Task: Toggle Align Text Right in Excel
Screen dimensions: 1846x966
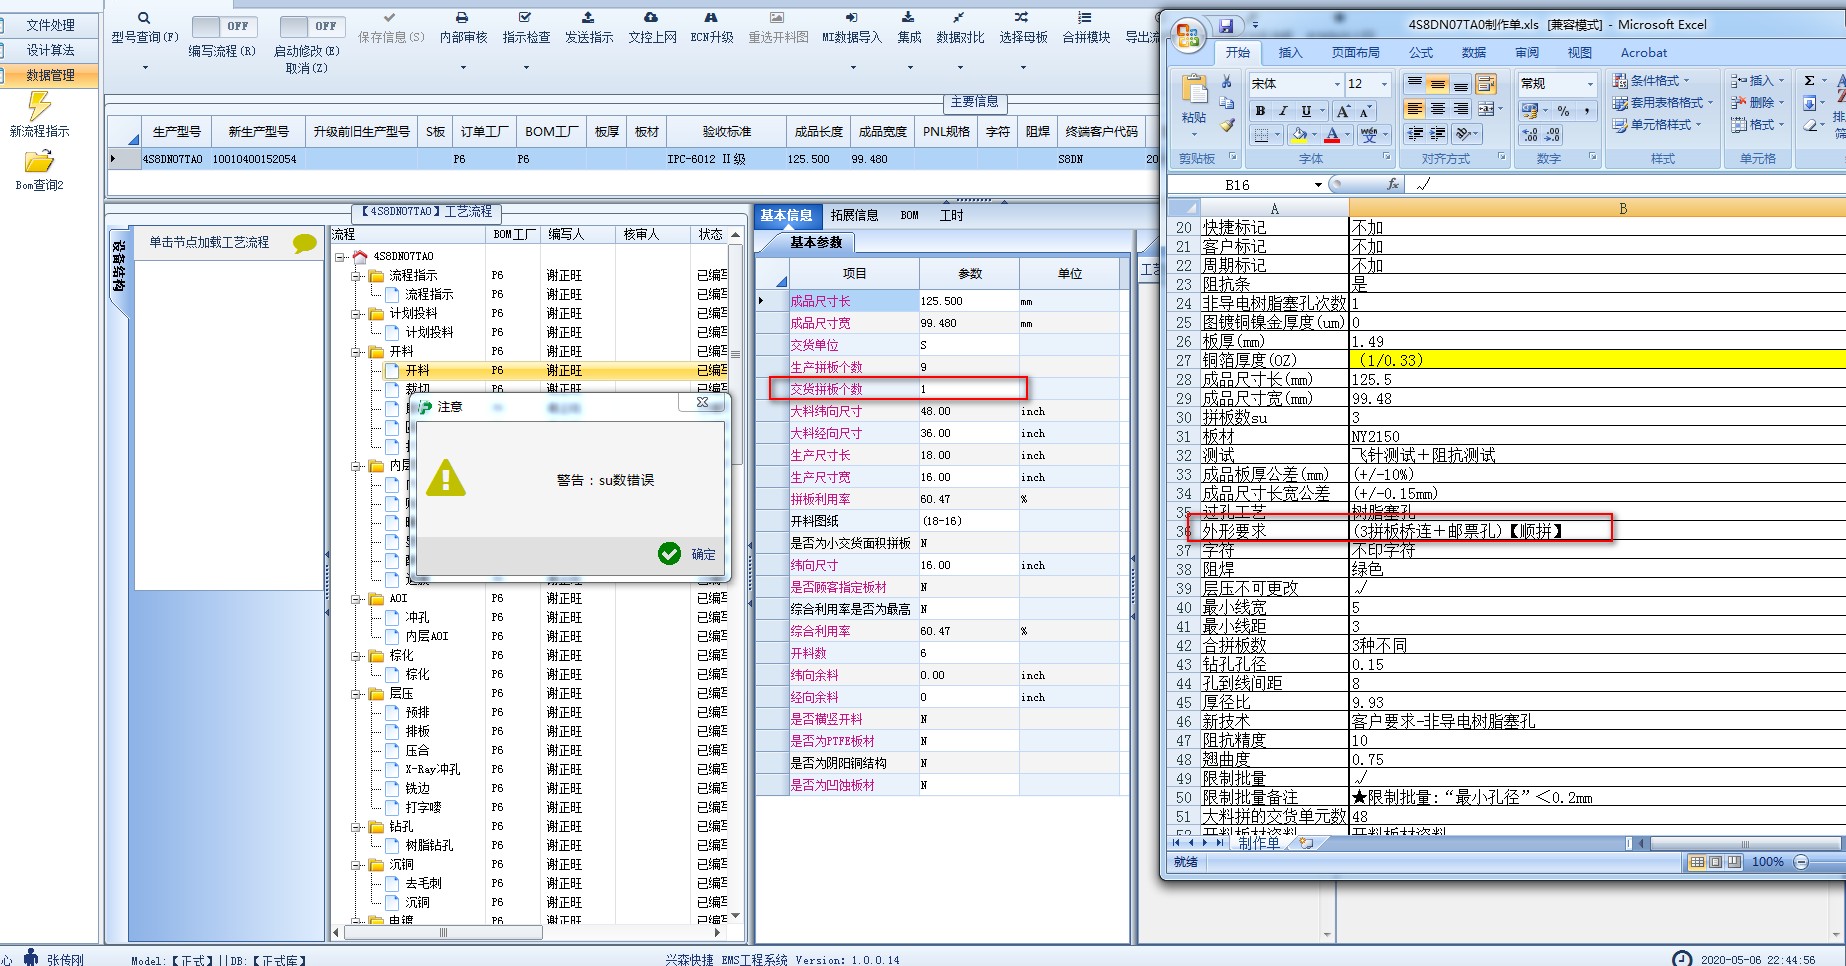Action: point(1461,109)
